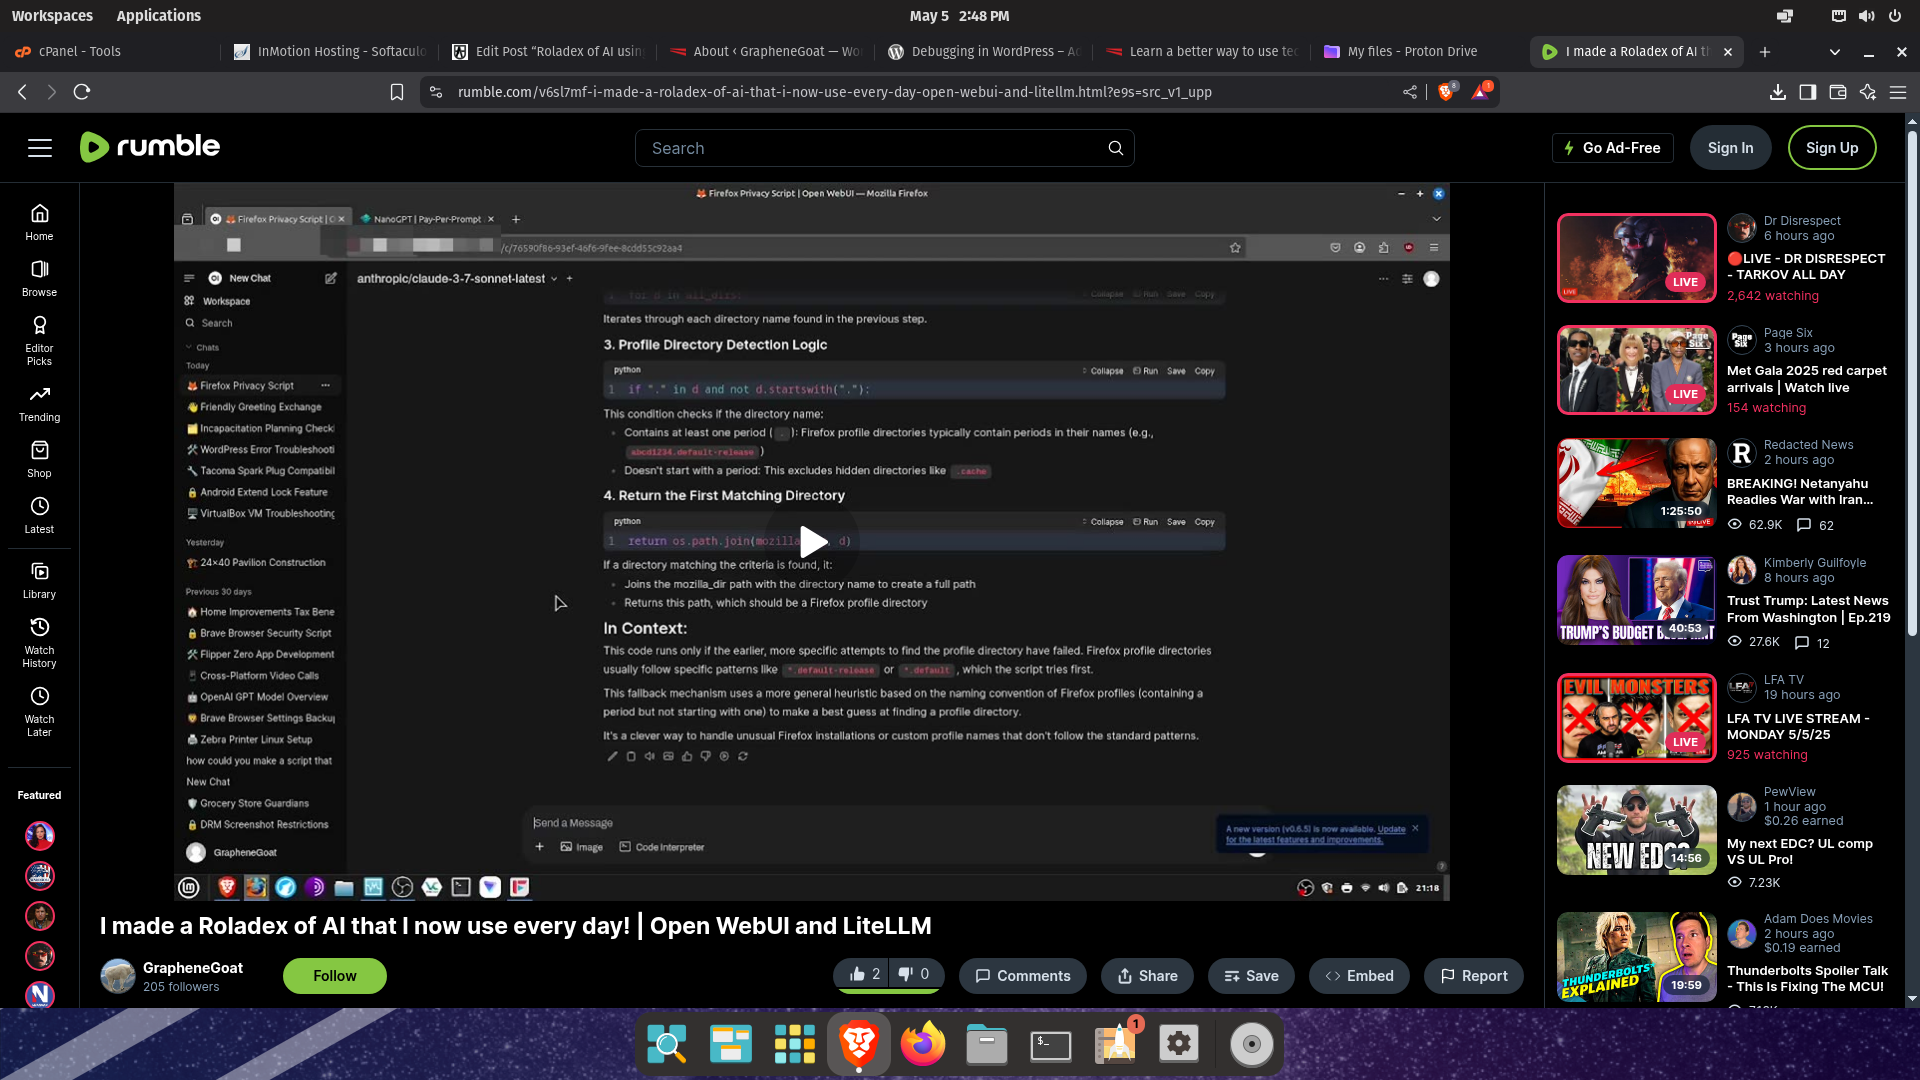1920x1080 pixels.
Task: Open system settings gear in dock
Action: (1179, 1044)
